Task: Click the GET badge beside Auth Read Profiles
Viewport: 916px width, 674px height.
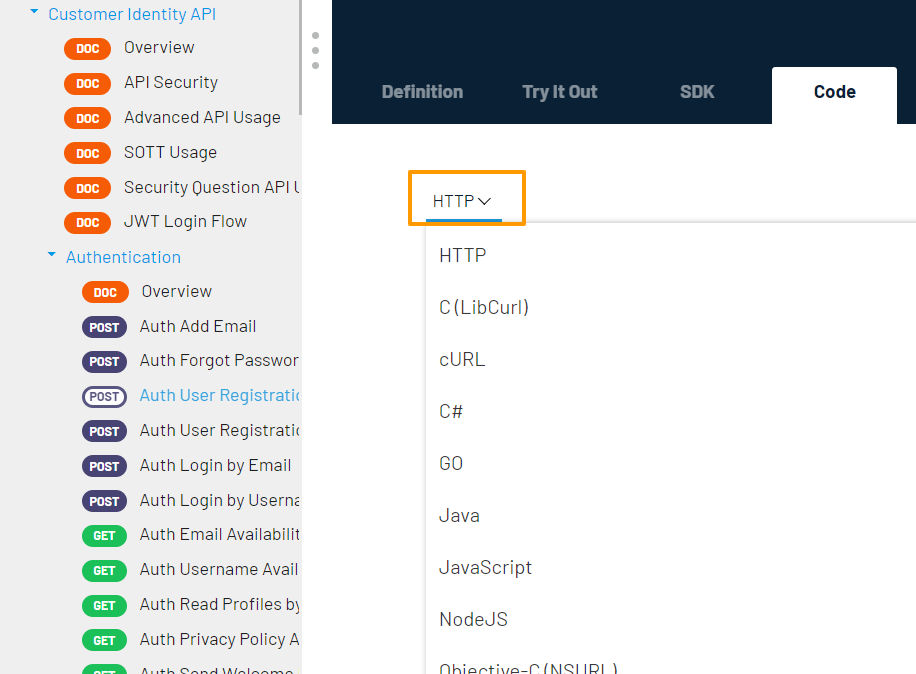Action: 105,605
